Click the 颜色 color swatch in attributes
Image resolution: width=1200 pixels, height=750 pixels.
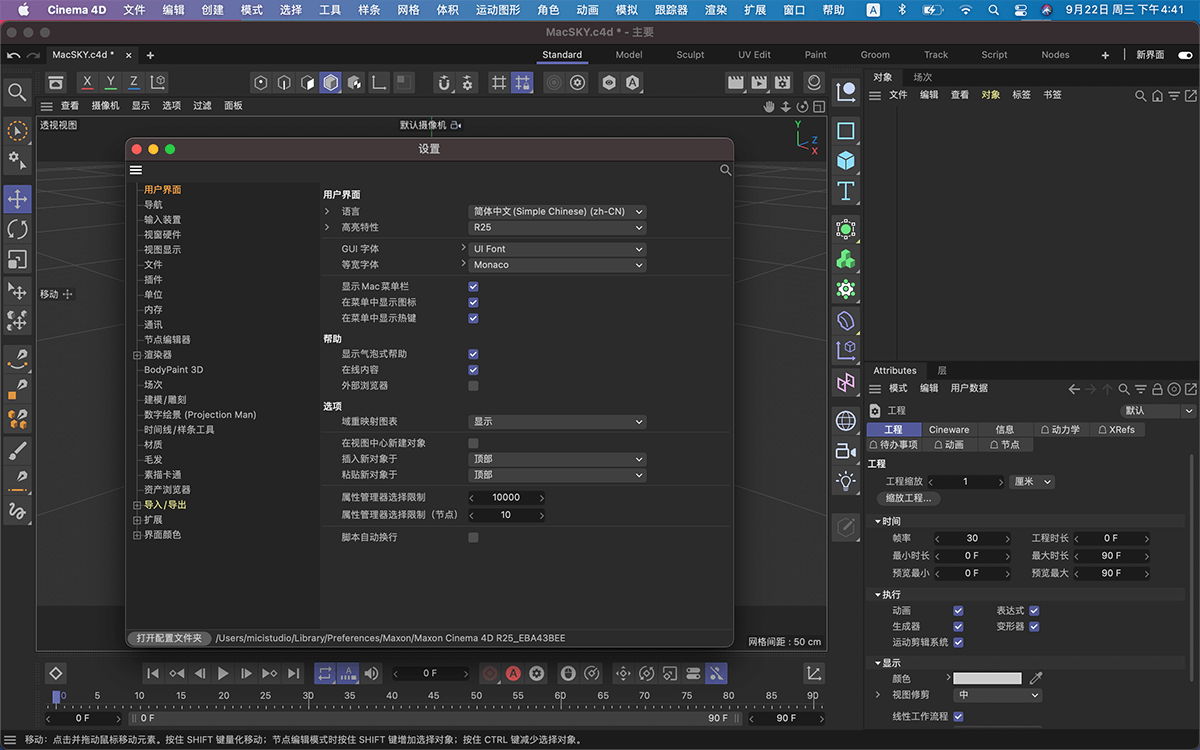coord(987,678)
